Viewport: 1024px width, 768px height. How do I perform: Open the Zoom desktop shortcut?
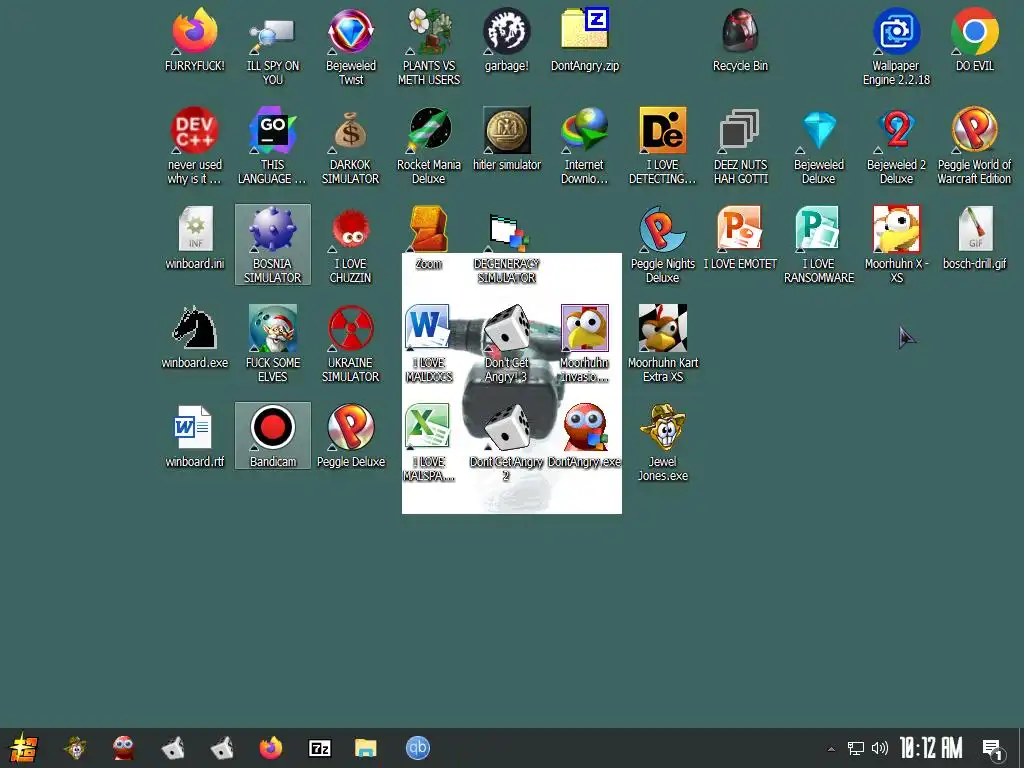click(429, 237)
